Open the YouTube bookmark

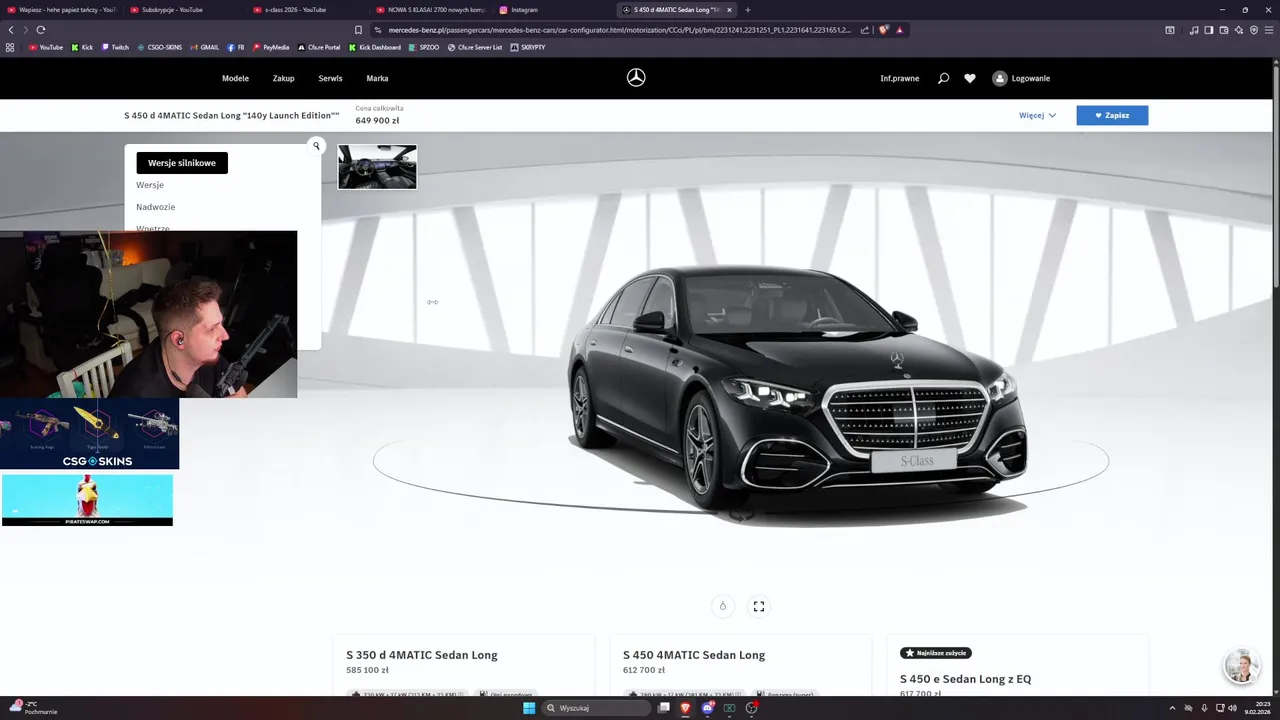(x=46, y=47)
